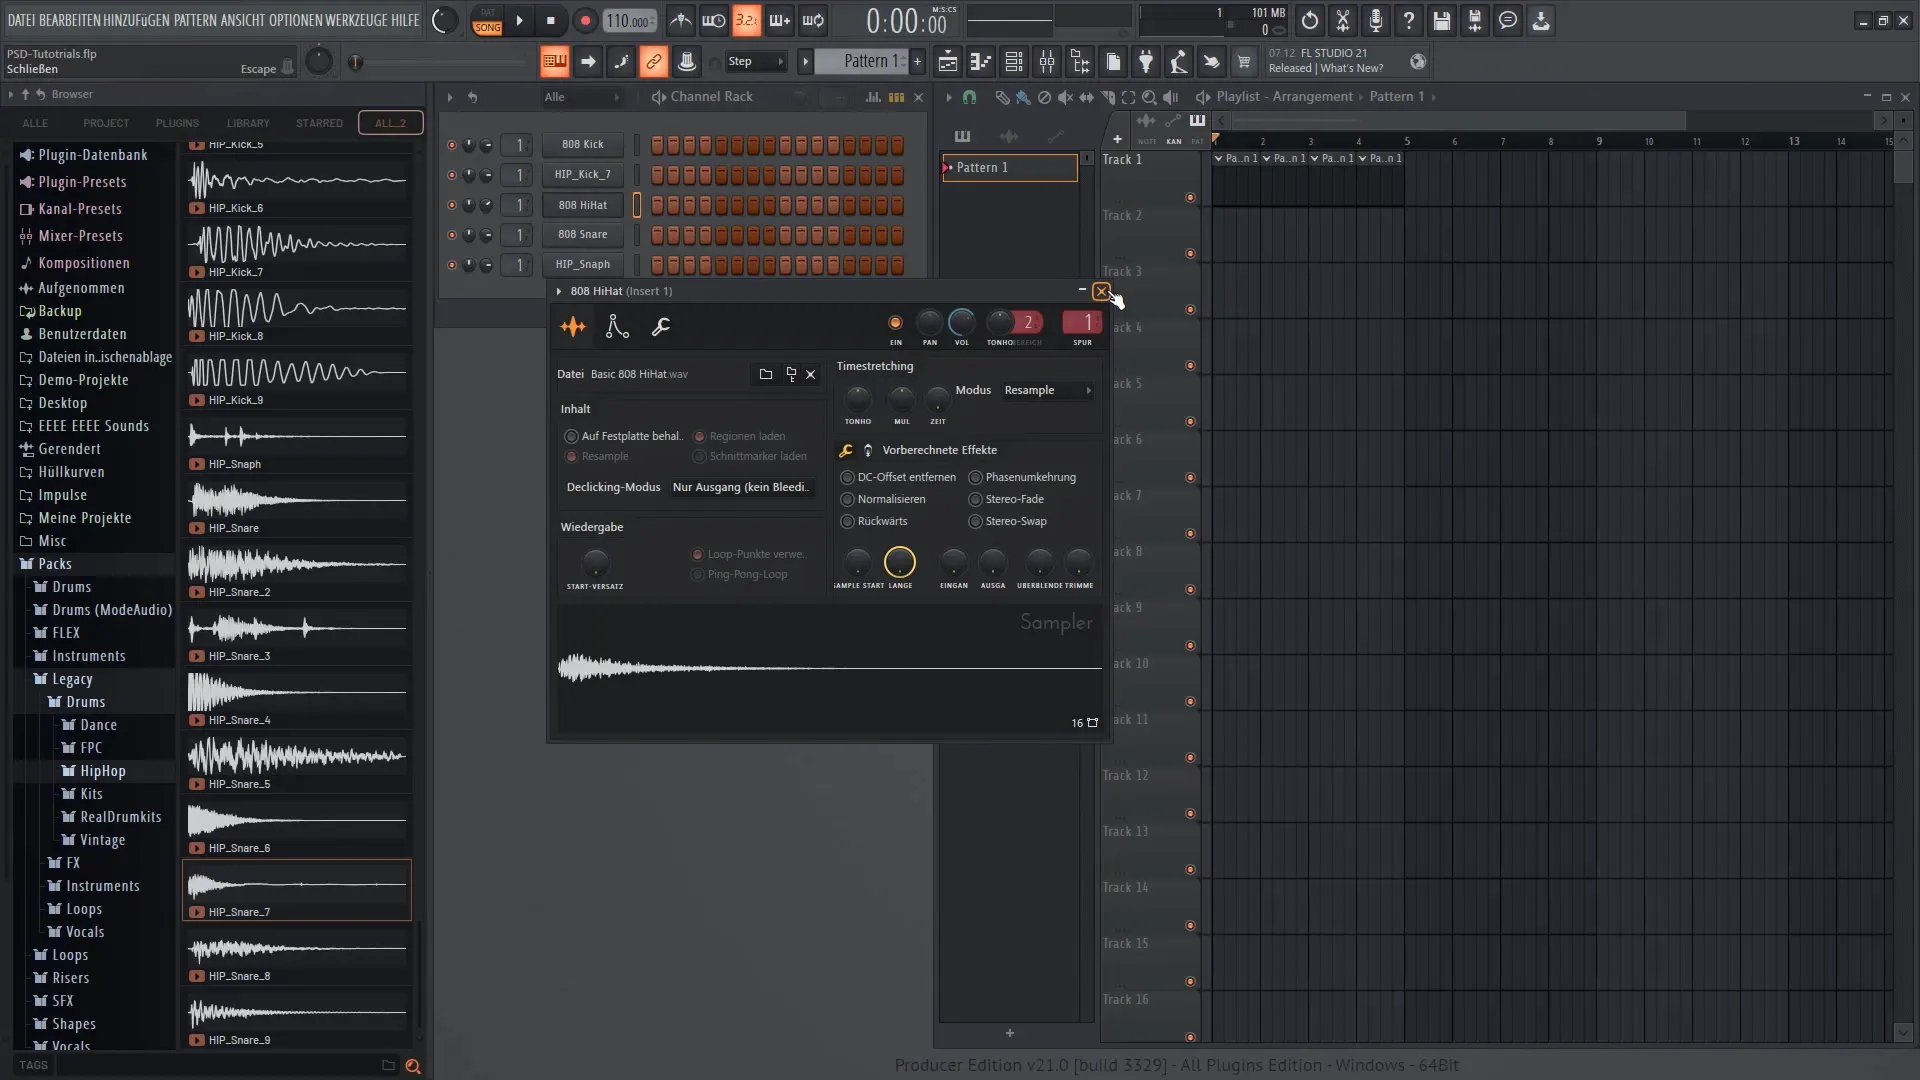This screenshot has width=1920, height=1080.
Task: Open folder icon to load sample file
Action: (x=766, y=374)
